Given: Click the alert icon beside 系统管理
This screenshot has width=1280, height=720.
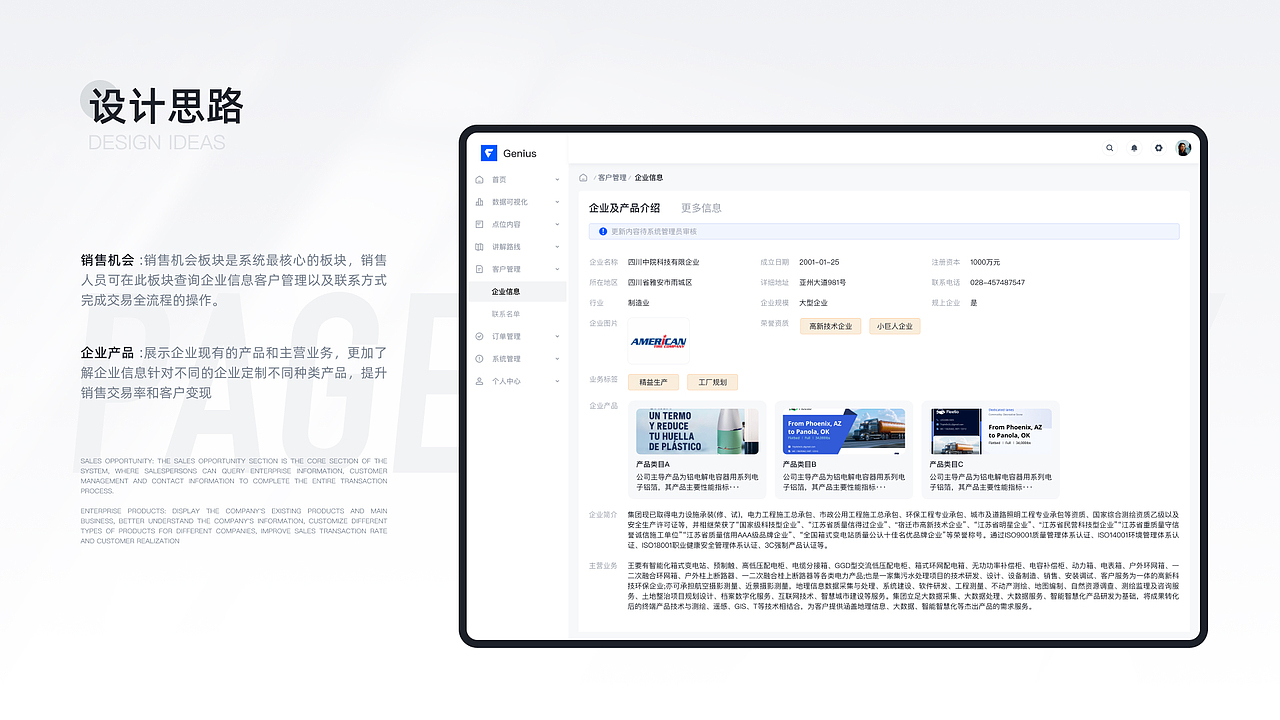Looking at the screenshot, I should click(479, 359).
